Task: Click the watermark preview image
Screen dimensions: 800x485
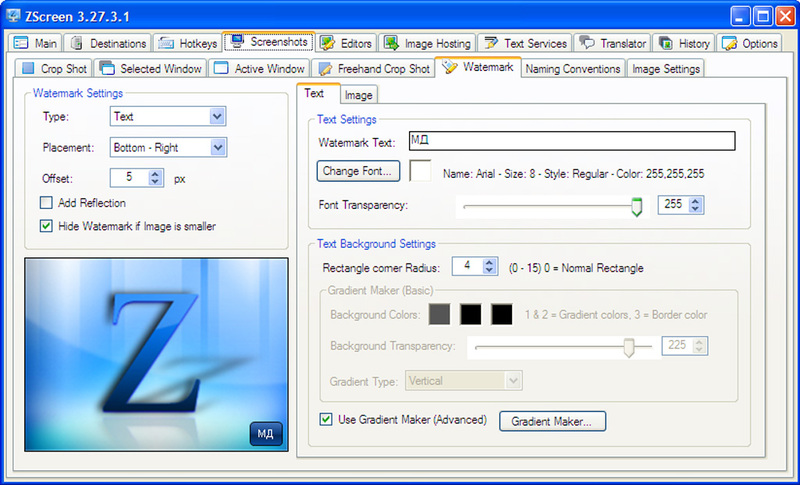Action: pos(156,354)
